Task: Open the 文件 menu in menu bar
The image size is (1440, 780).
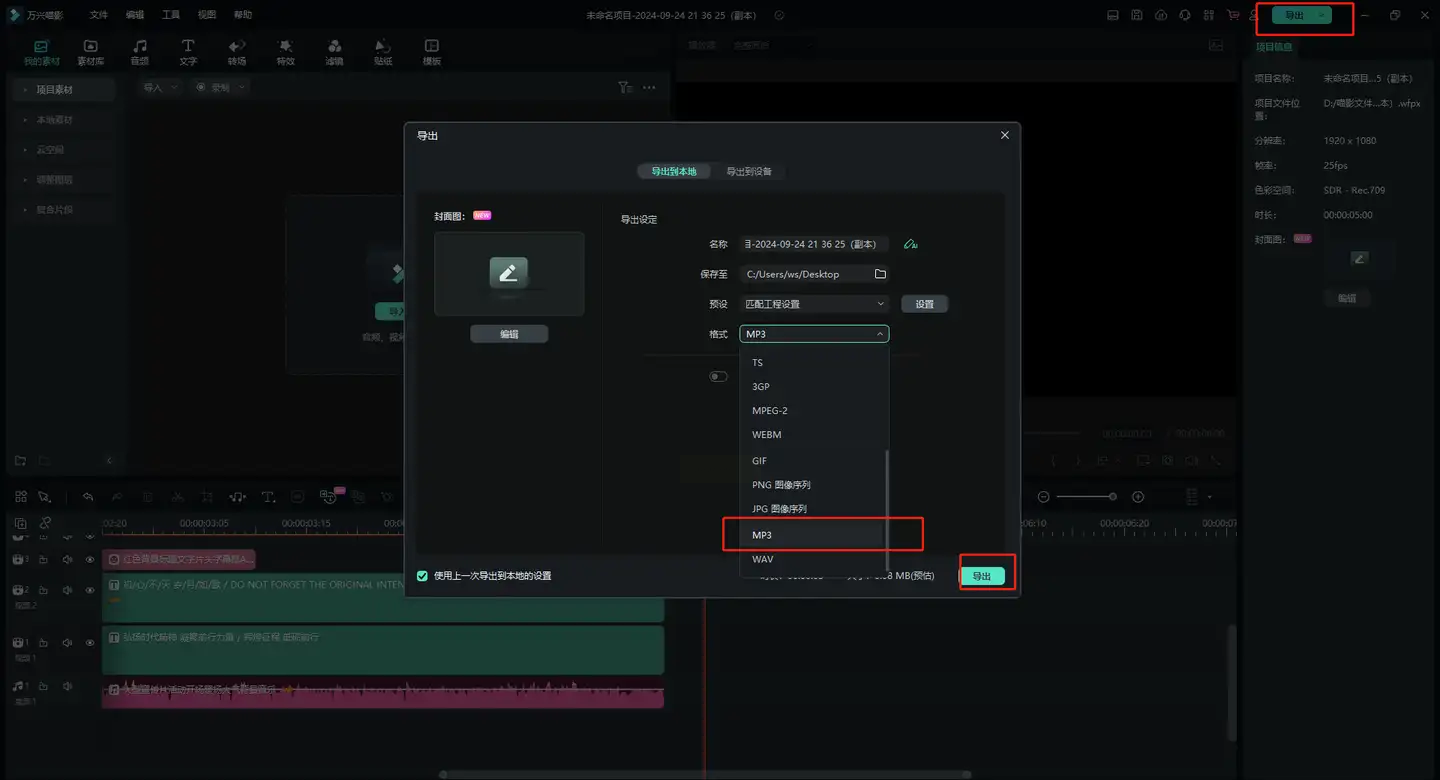Action: [98, 15]
